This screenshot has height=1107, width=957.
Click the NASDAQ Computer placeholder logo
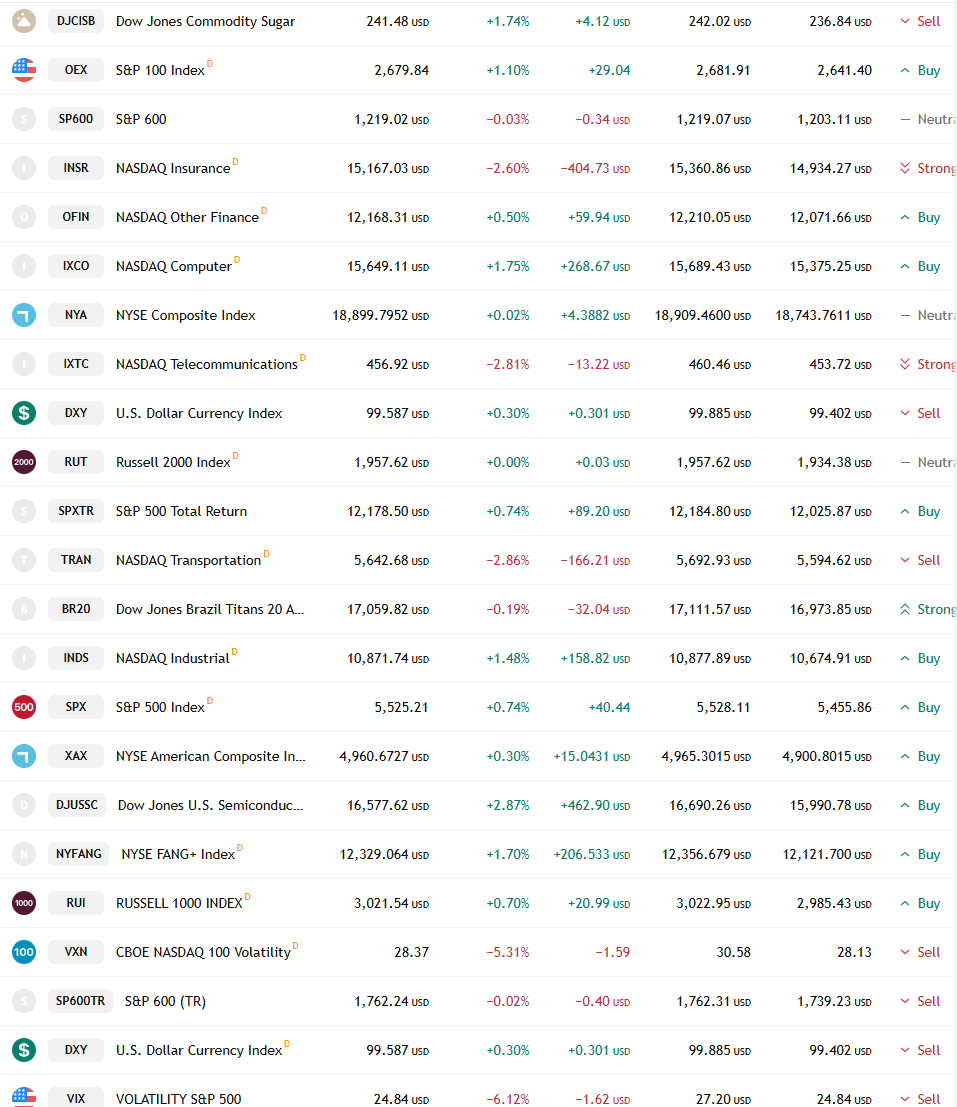click(24, 266)
